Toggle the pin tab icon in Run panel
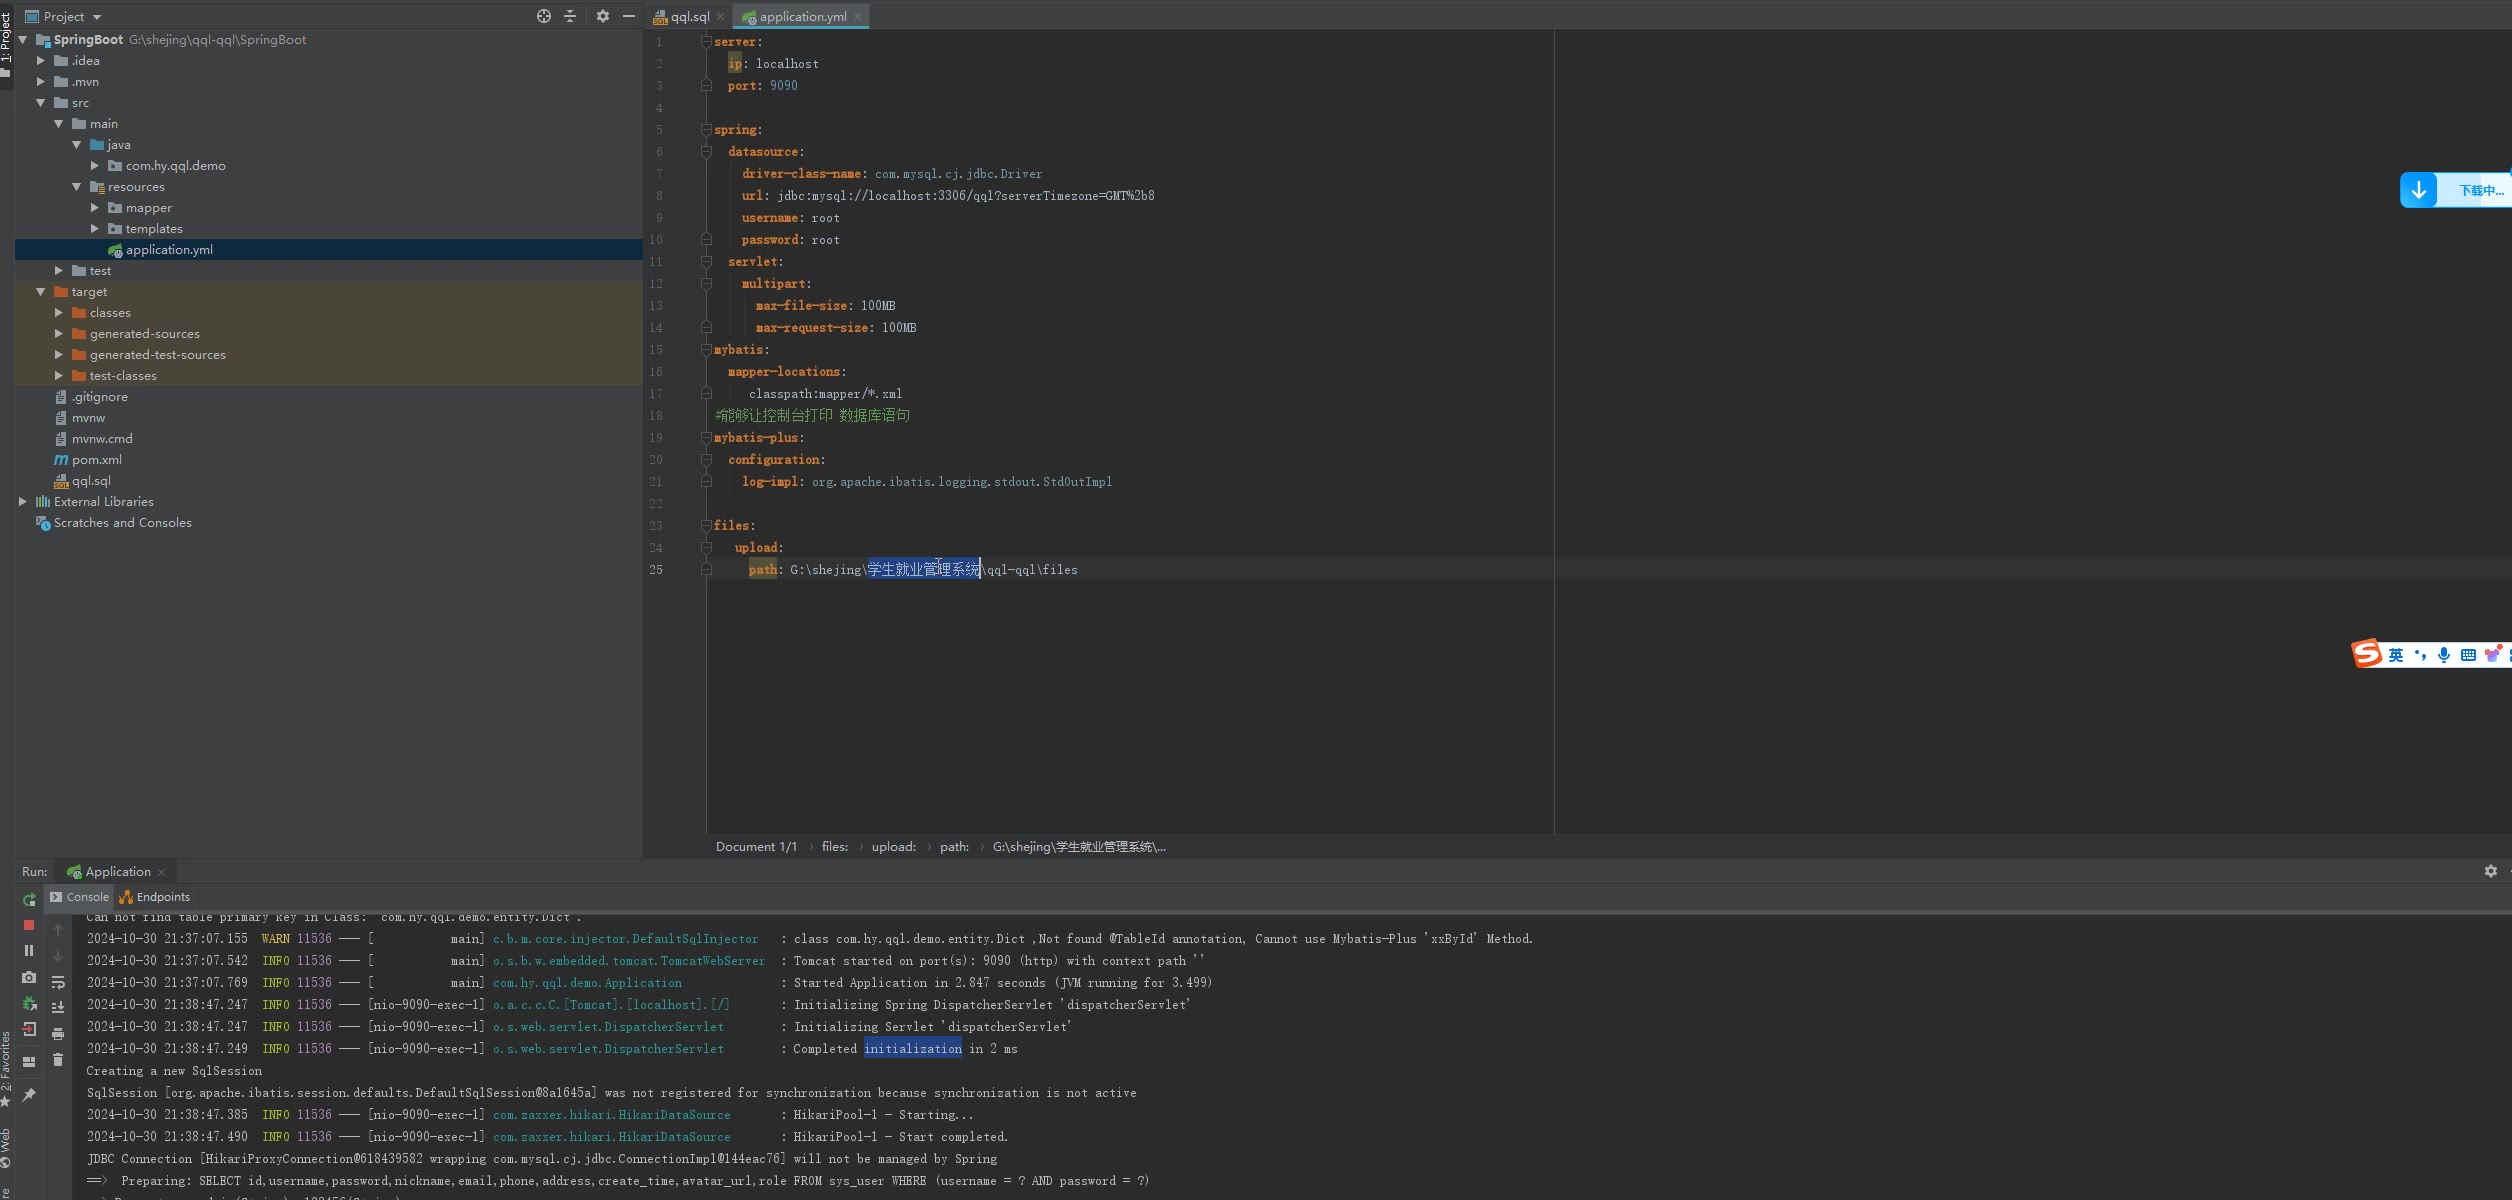Image resolution: width=2512 pixels, height=1200 pixels. [x=29, y=1095]
